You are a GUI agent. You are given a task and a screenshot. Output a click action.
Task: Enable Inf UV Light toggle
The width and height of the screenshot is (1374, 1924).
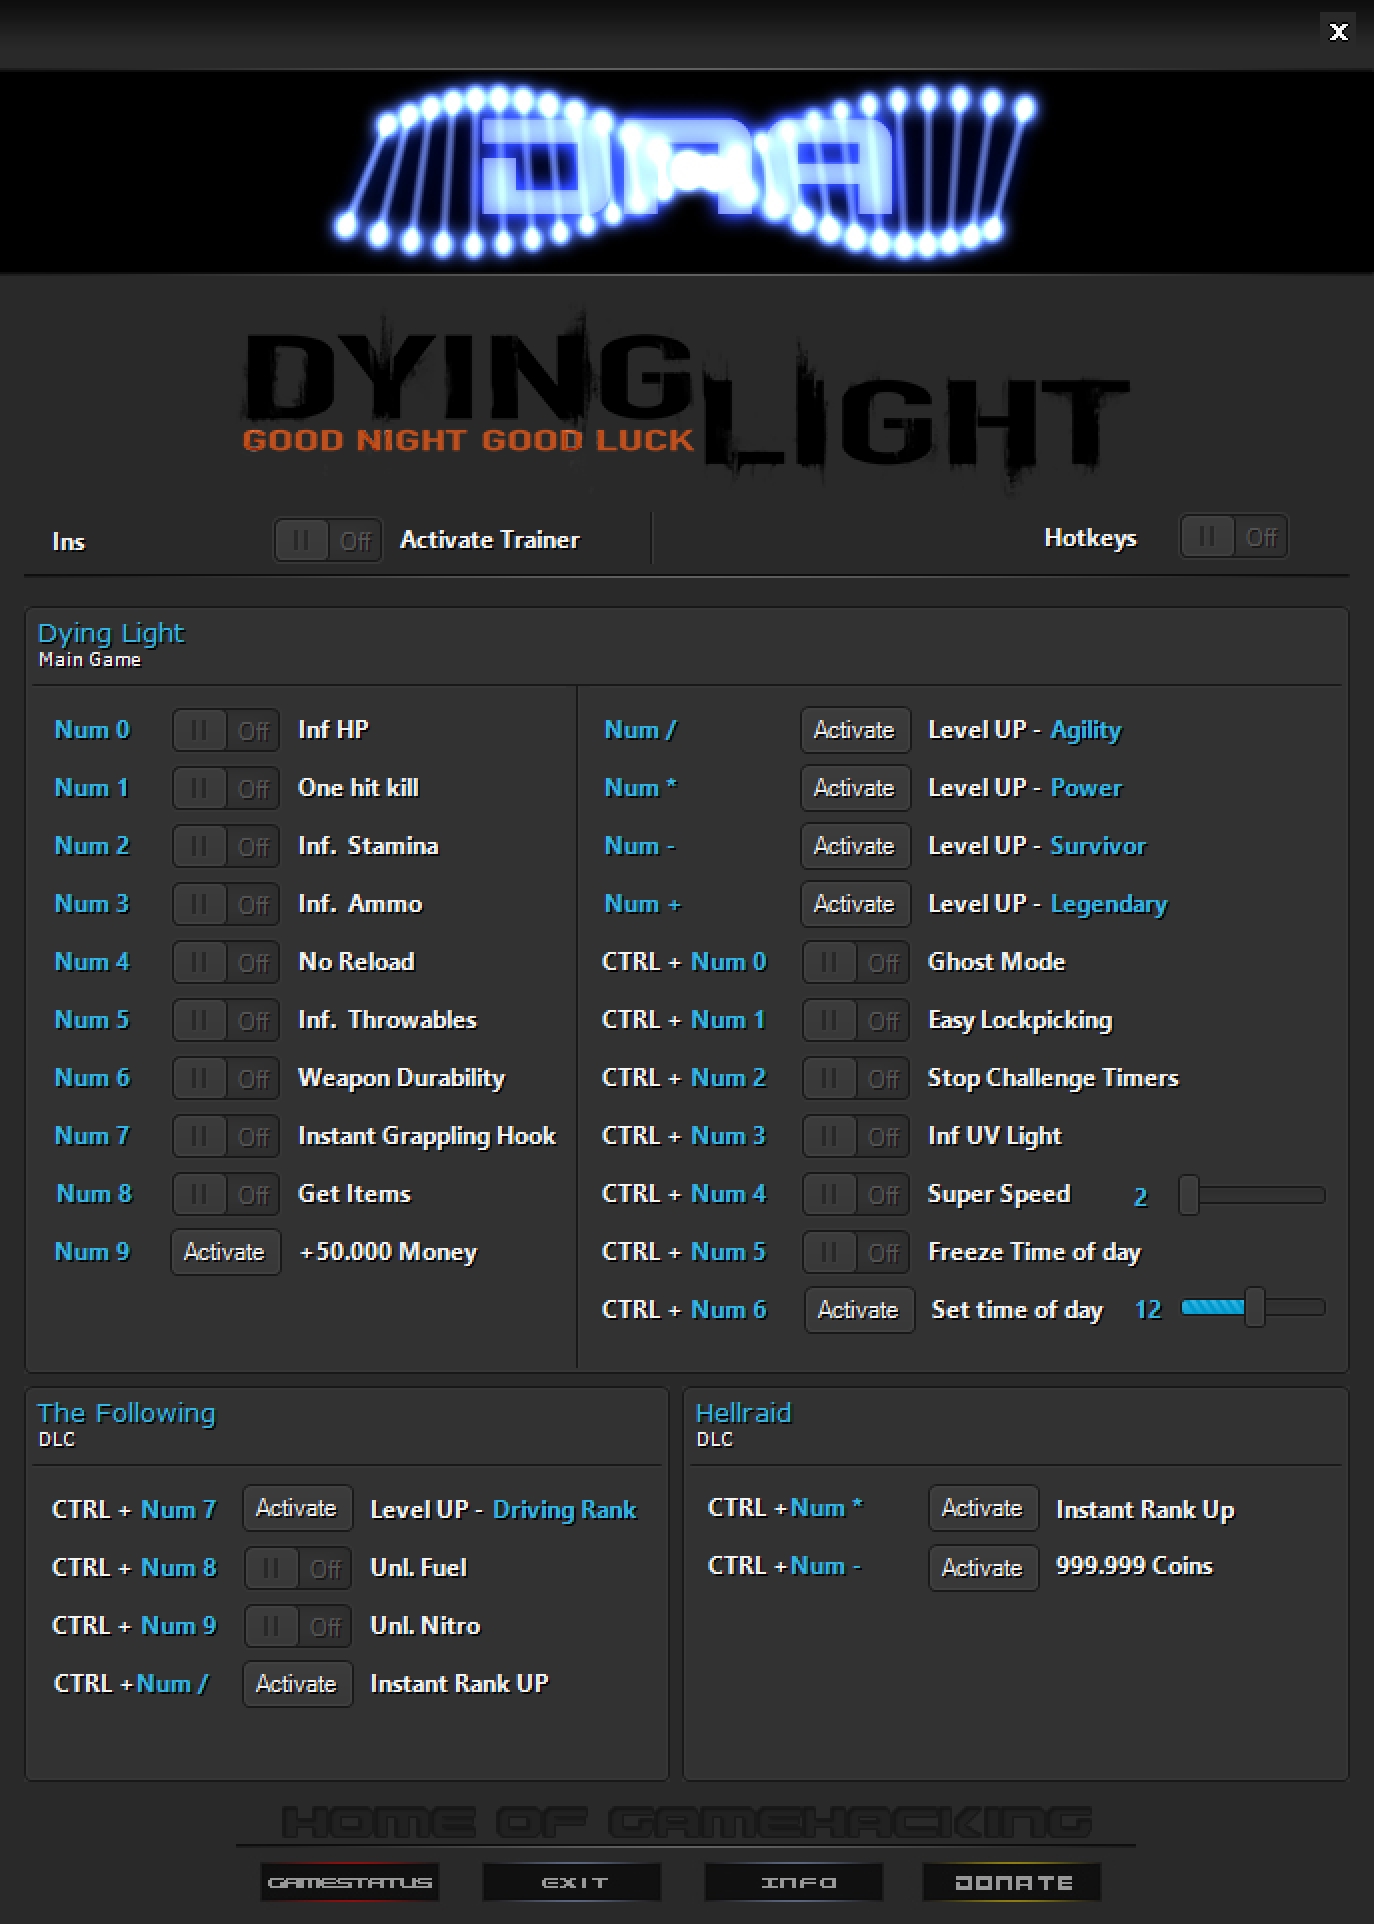856,1136
